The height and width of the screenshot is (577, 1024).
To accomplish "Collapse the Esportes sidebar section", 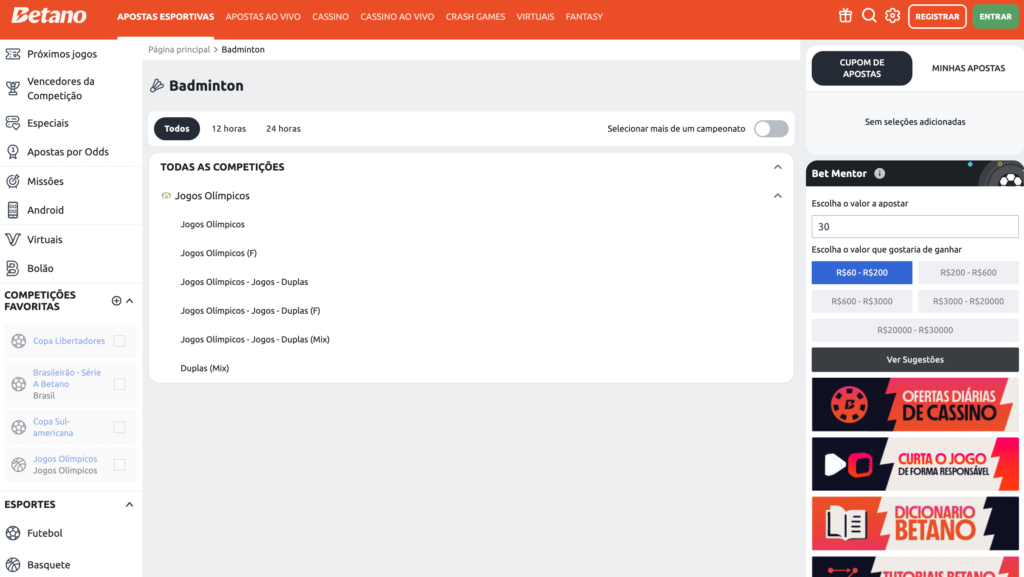I will (129, 505).
